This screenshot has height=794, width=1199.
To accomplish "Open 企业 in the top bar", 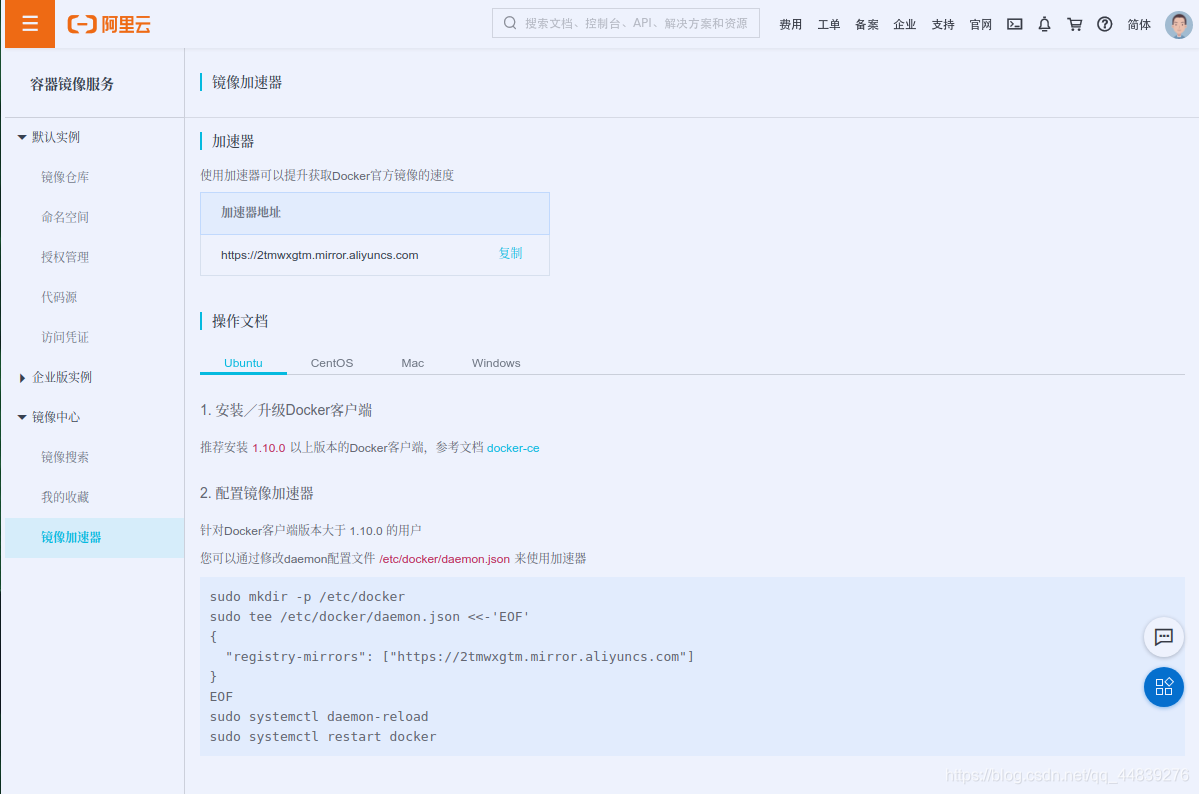I will pos(905,24).
